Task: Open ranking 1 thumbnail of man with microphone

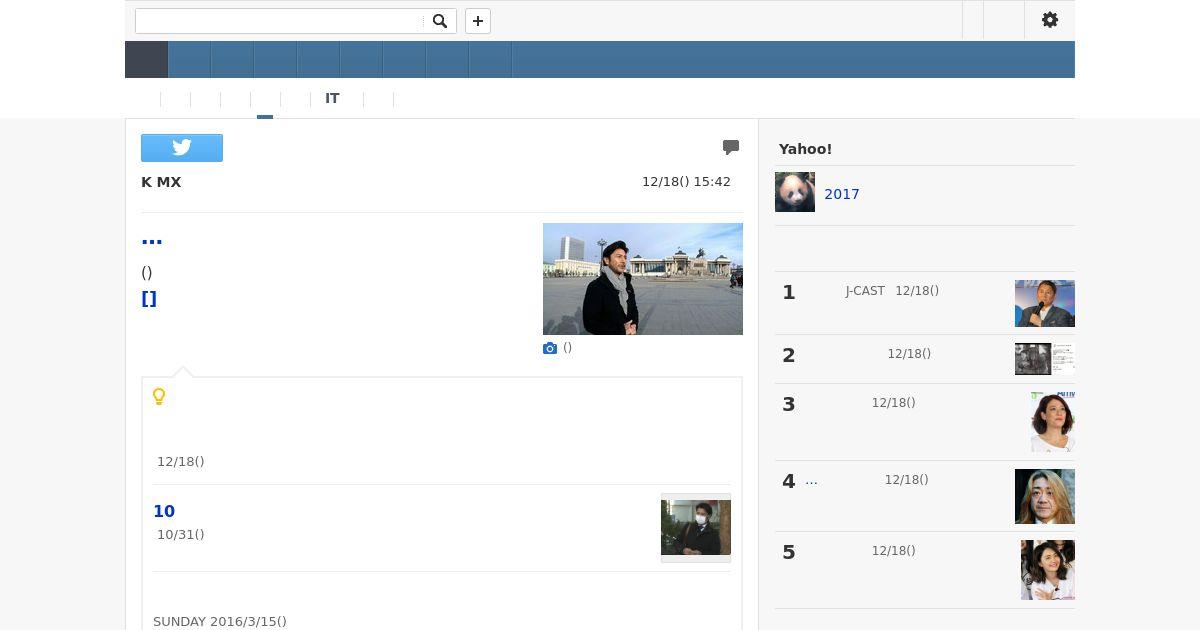Action: click(x=1045, y=303)
